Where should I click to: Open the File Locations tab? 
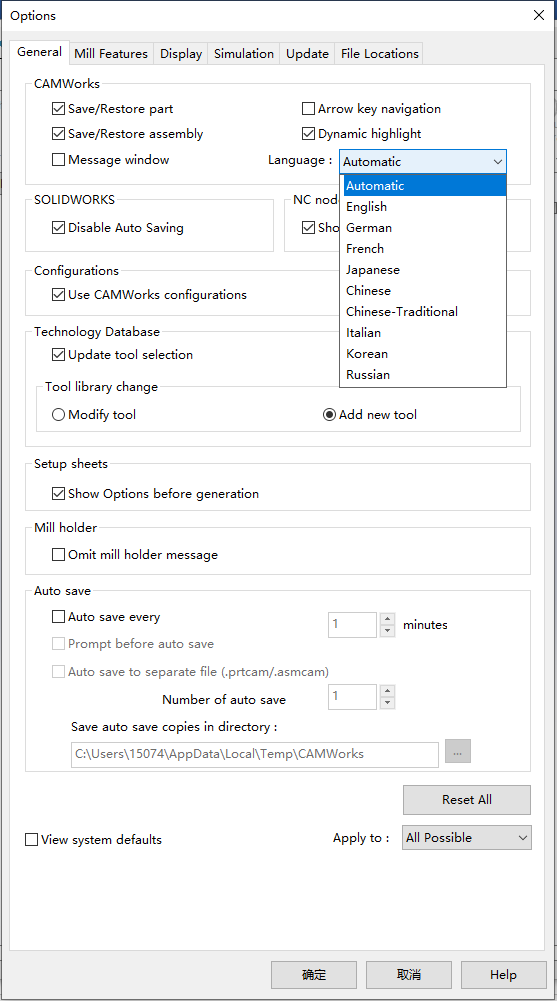point(380,54)
